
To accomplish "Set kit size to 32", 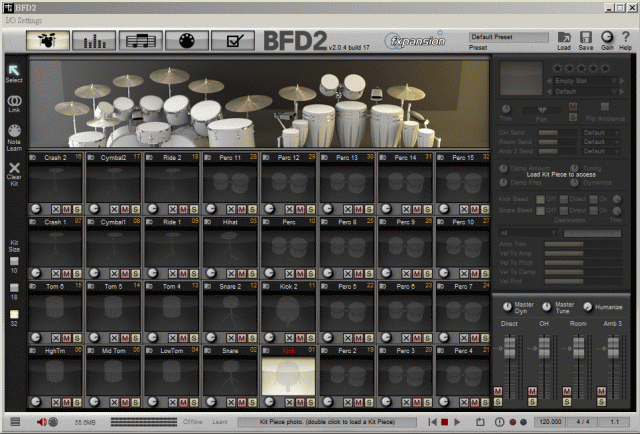I will [14, 315].
